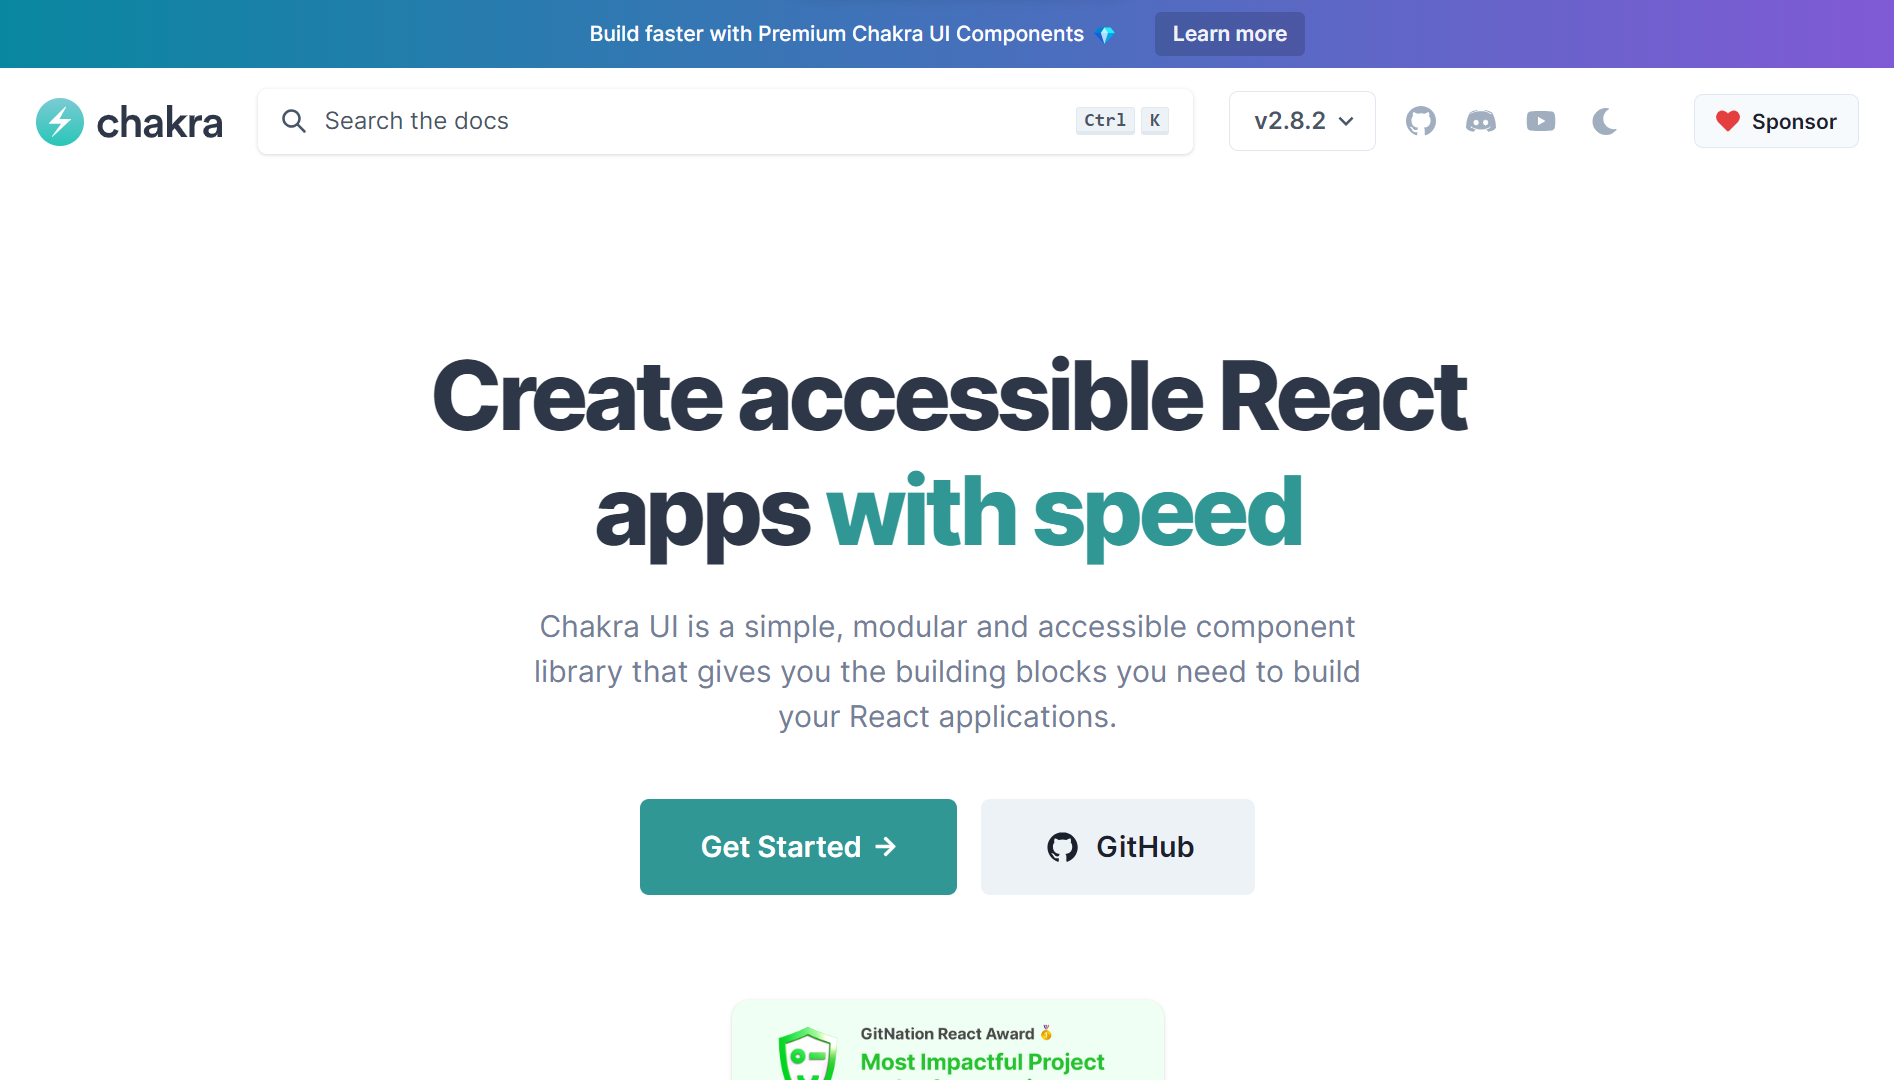
Task: Click the Ctrl key hint in the search box
Action: tap(1105, 121)
